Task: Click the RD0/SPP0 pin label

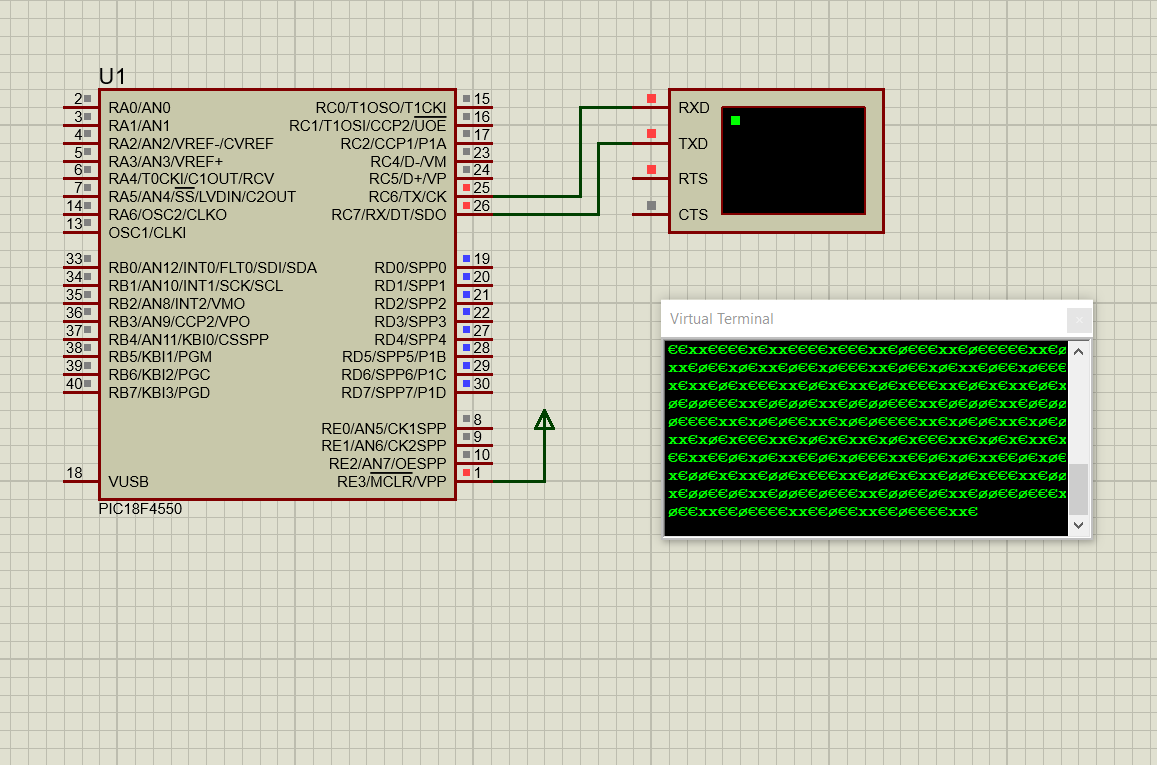Action: 410,268
